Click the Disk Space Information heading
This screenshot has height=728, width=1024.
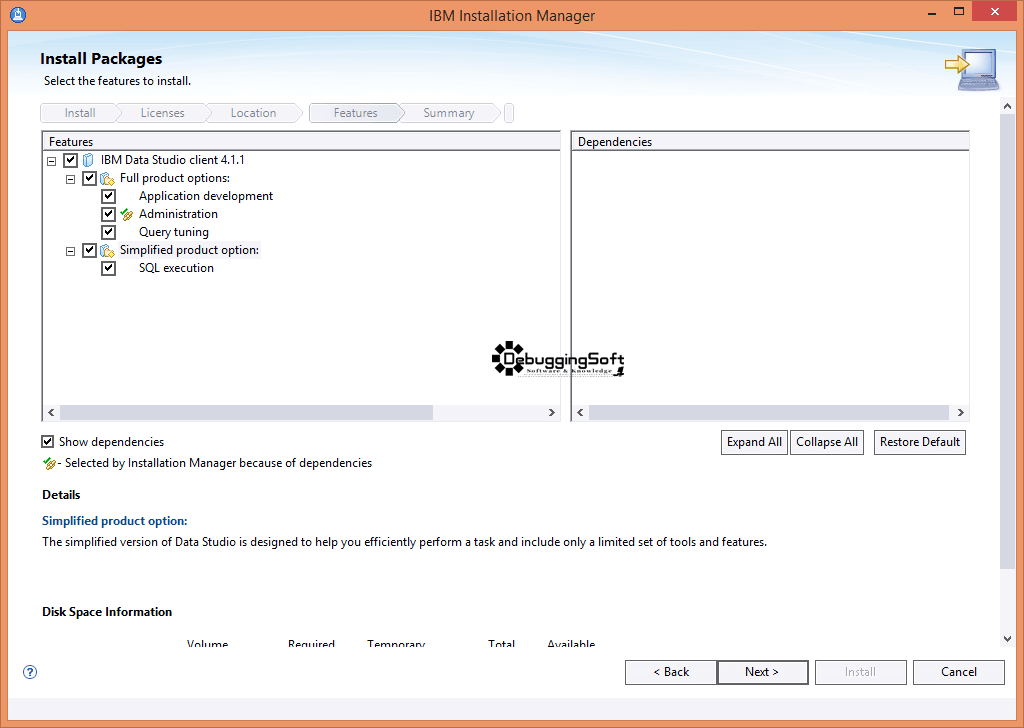click(x=107, y=612)
